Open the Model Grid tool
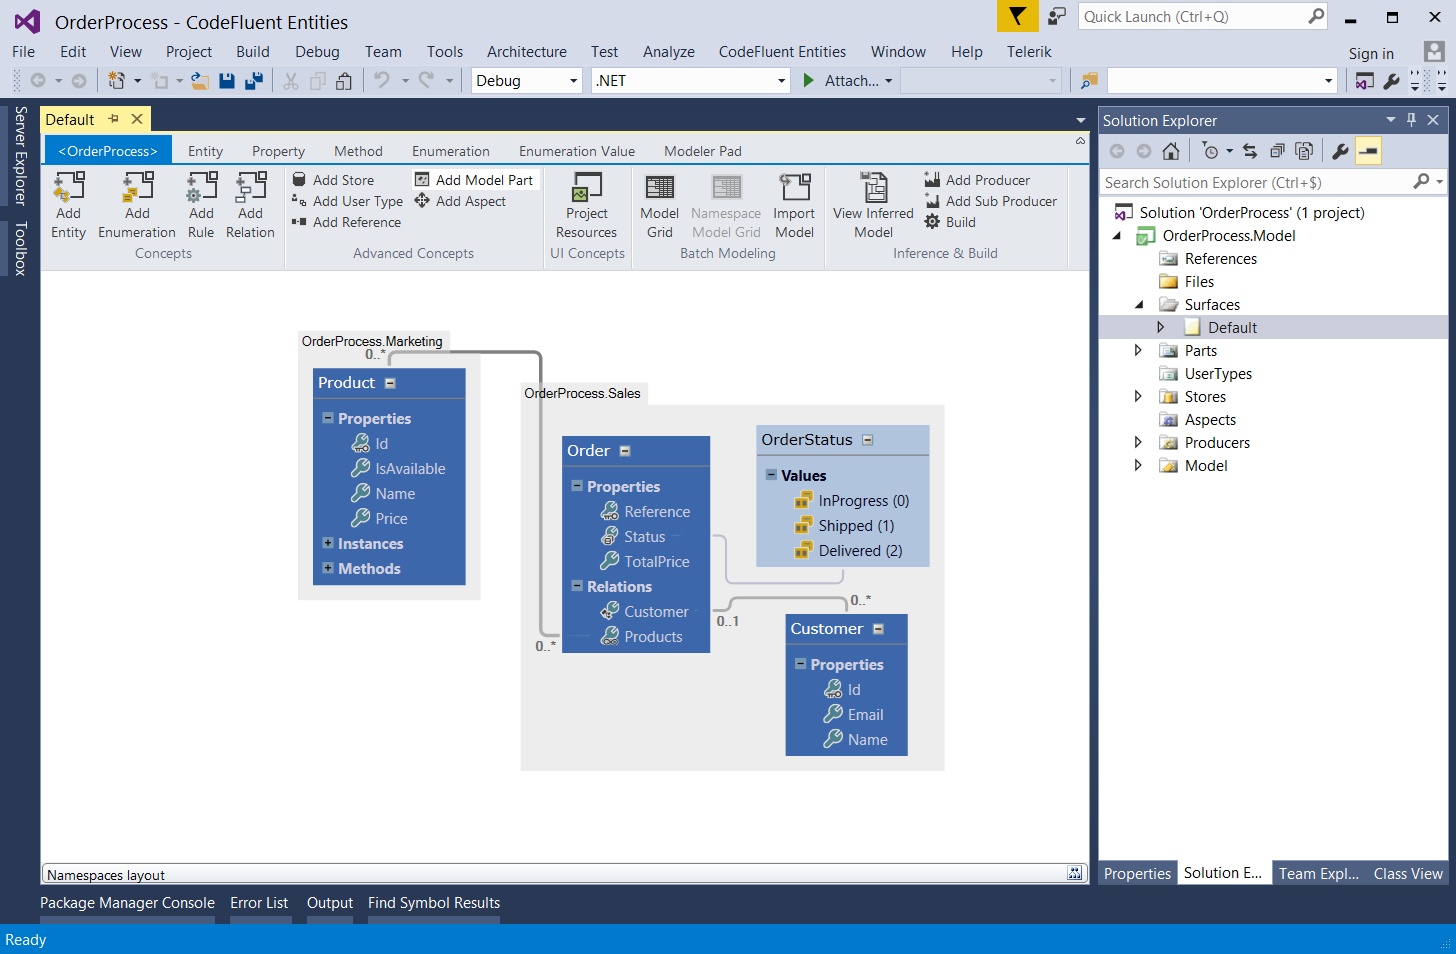Viewport: 1456px width, 954px height. click(659, 188)
